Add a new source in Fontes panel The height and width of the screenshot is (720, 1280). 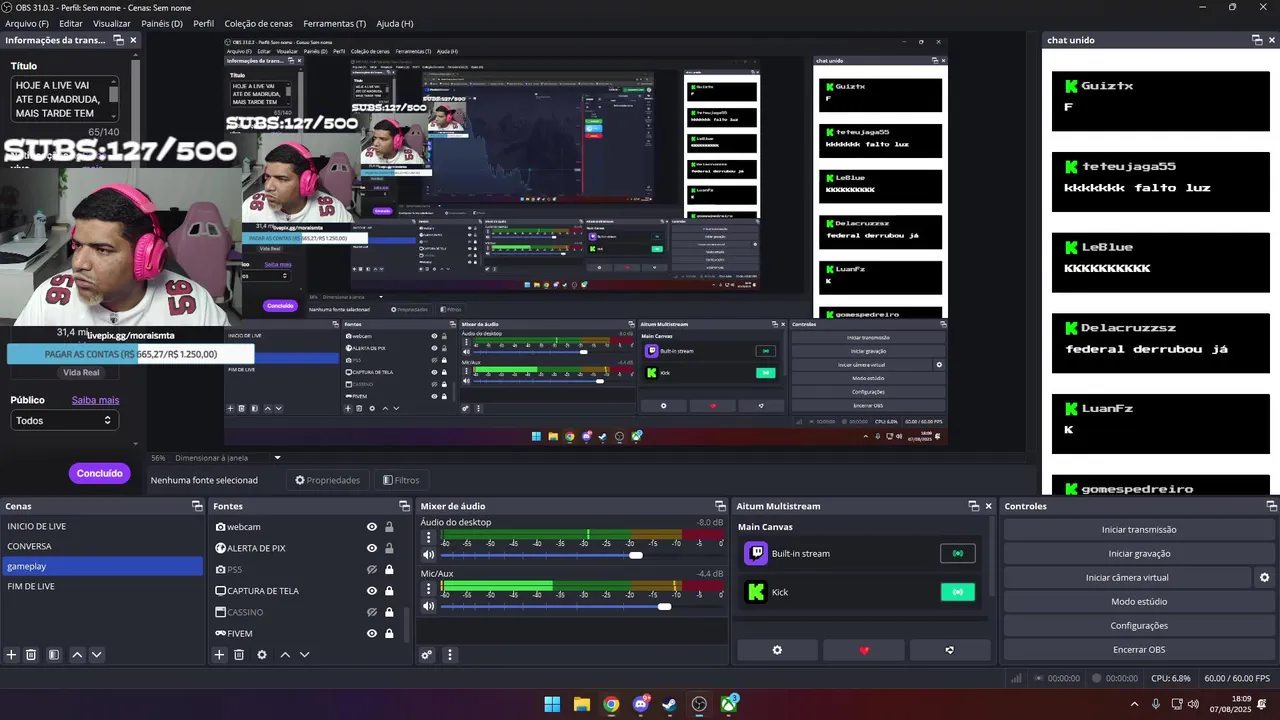(x=219, y=655)
